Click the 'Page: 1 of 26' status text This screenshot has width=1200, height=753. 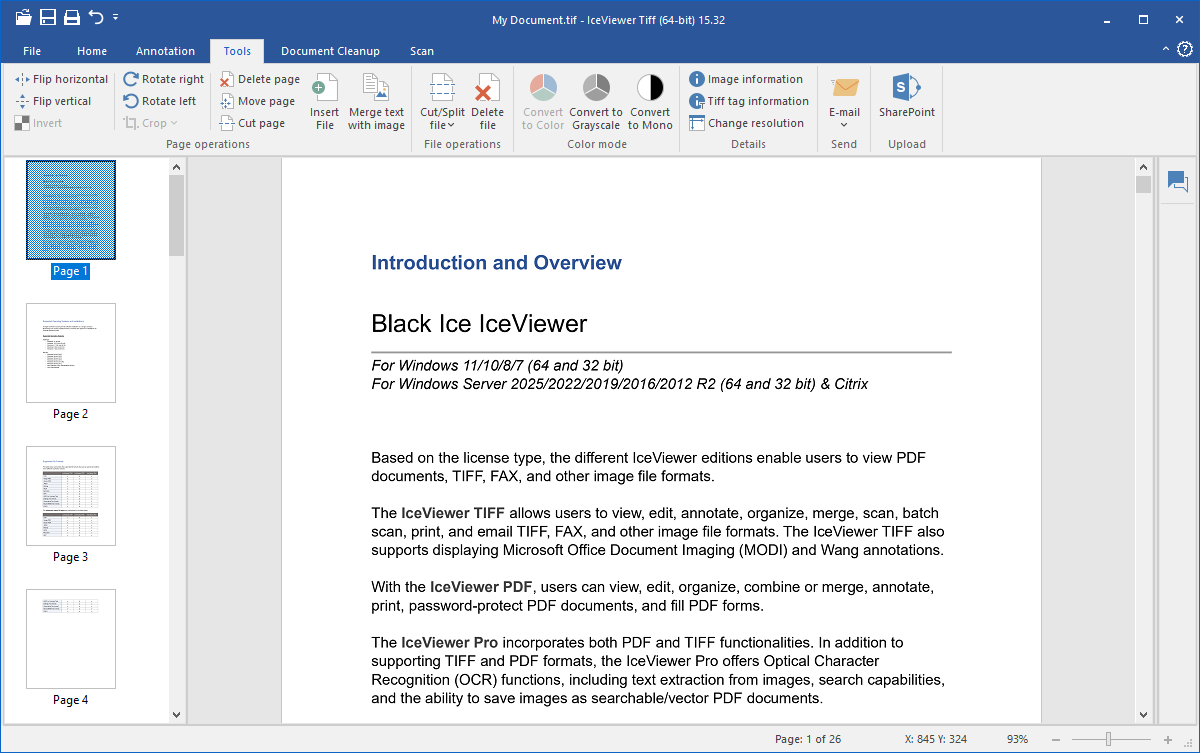[810, 739]
